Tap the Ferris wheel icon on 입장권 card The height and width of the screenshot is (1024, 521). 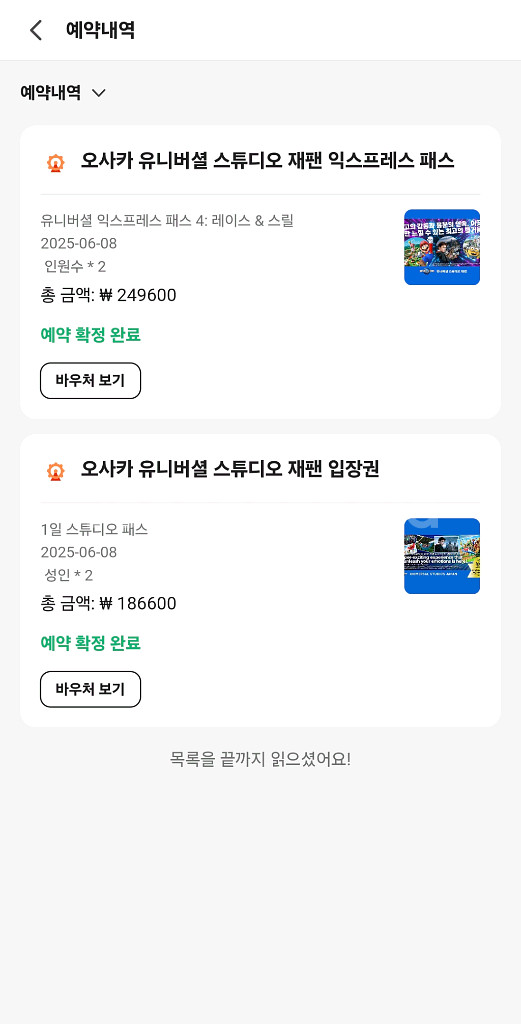point(56,470)
